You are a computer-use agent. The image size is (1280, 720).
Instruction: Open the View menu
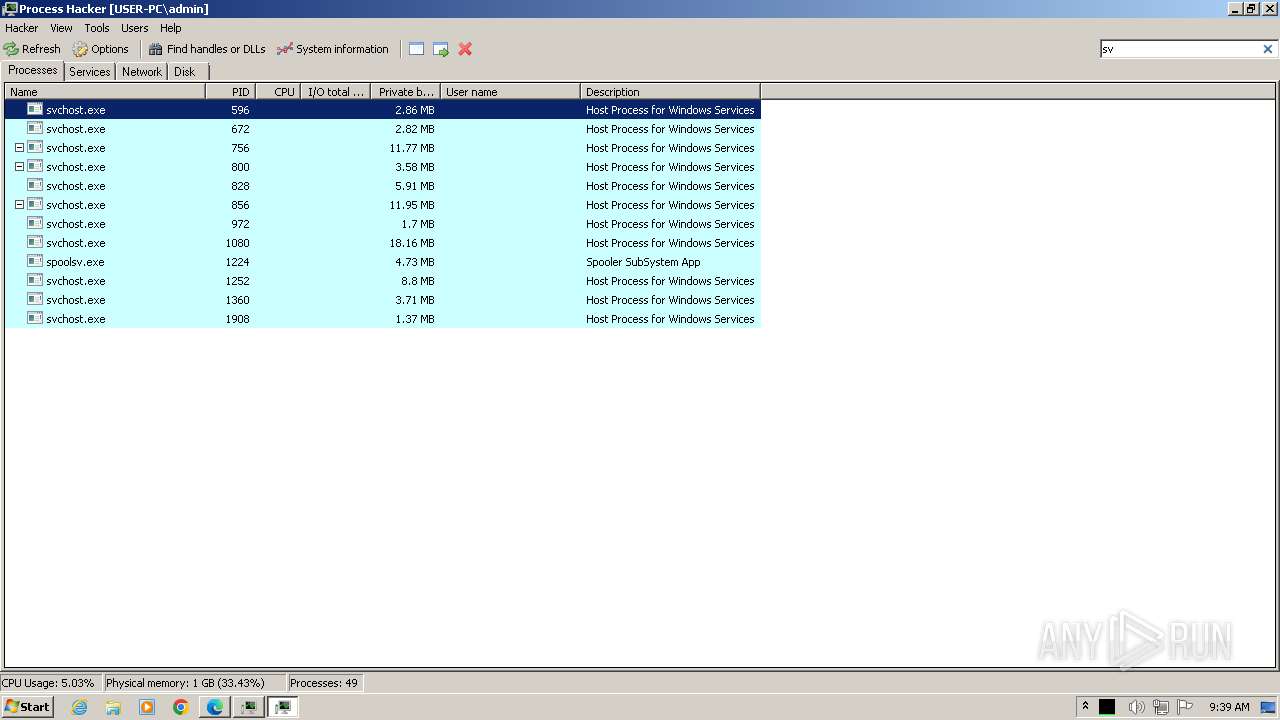(62, 28)
